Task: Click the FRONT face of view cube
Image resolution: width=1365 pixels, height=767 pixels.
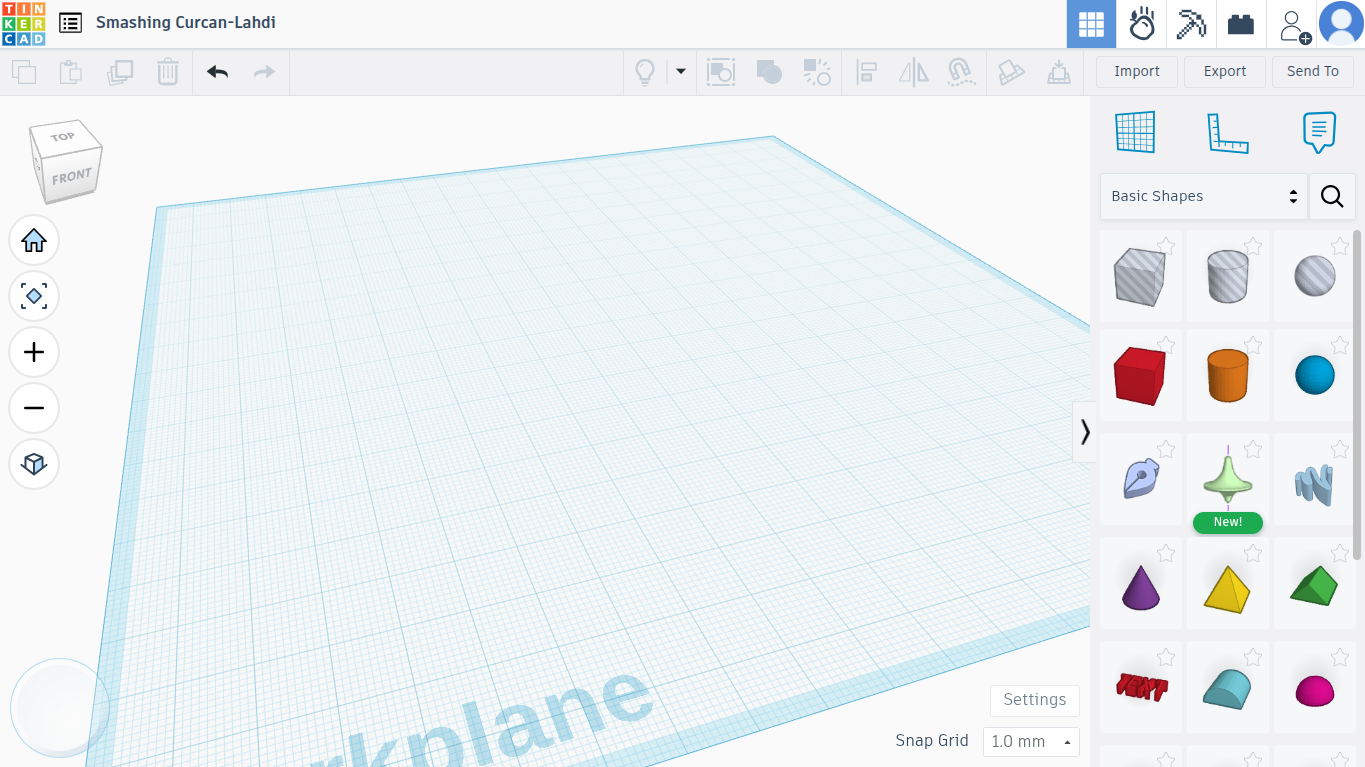Action: [x=72, y=177]
